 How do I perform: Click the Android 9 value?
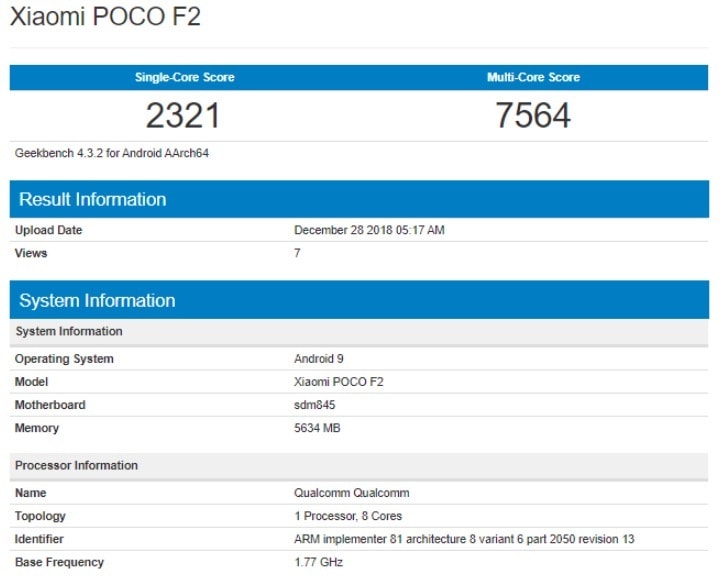(x=319, y=359)
